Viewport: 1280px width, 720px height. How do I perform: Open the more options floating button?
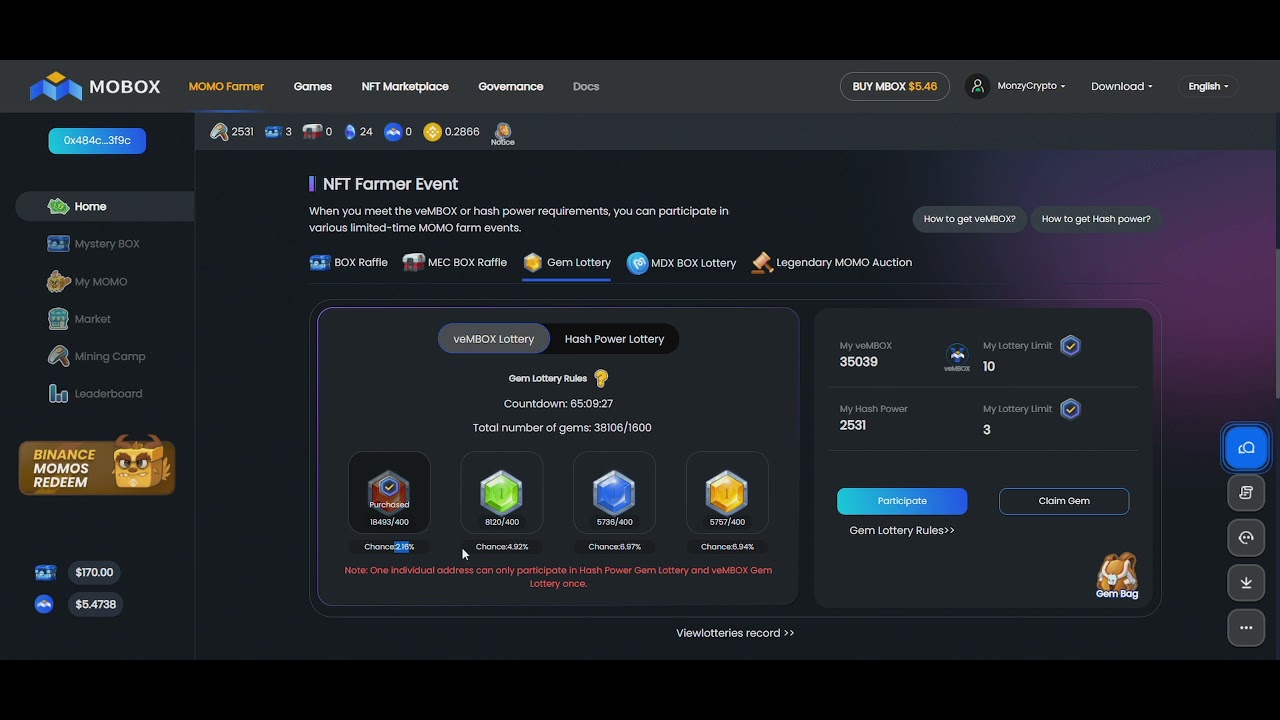(x=1246, y=628)
